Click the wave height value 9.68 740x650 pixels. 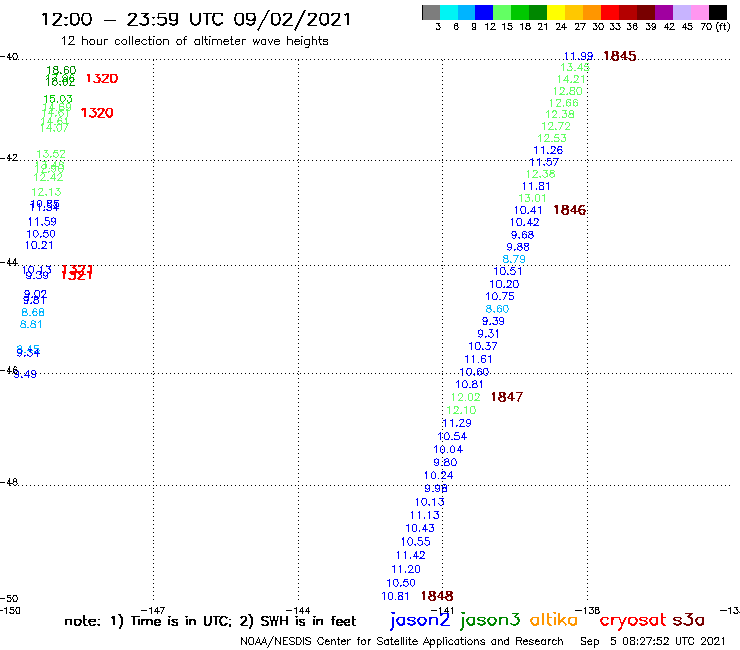[522, 235]
